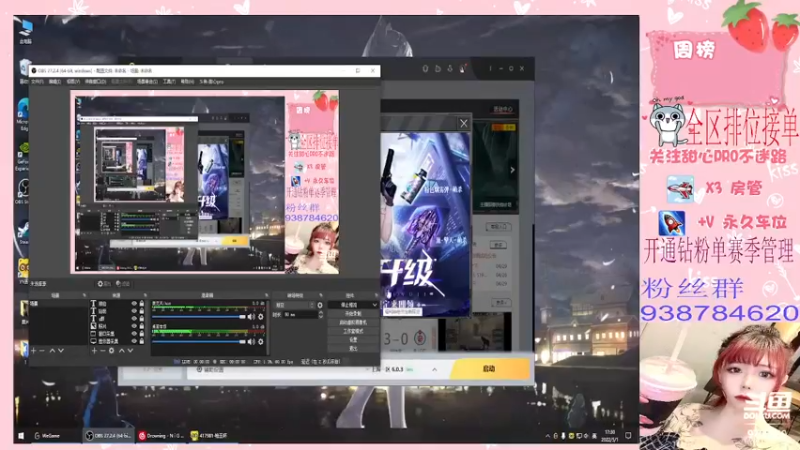Add a new source with the plus icon

click(x=94, y=351)
